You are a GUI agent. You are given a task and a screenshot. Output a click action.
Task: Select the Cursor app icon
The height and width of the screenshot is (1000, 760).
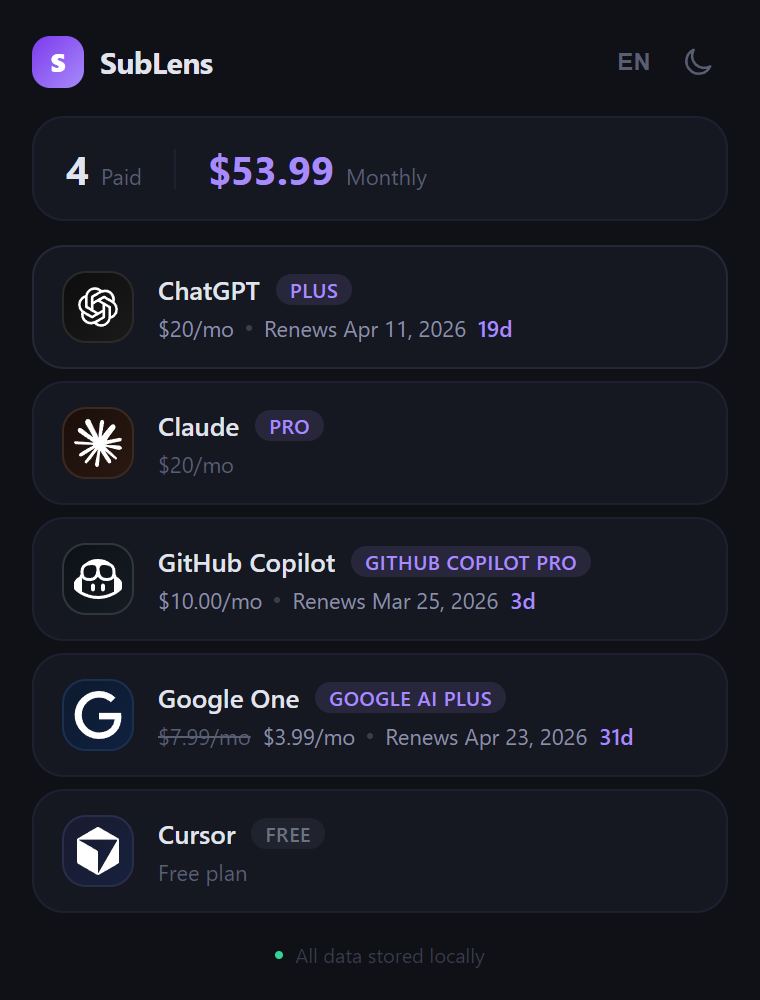click(x=97, y=851)
